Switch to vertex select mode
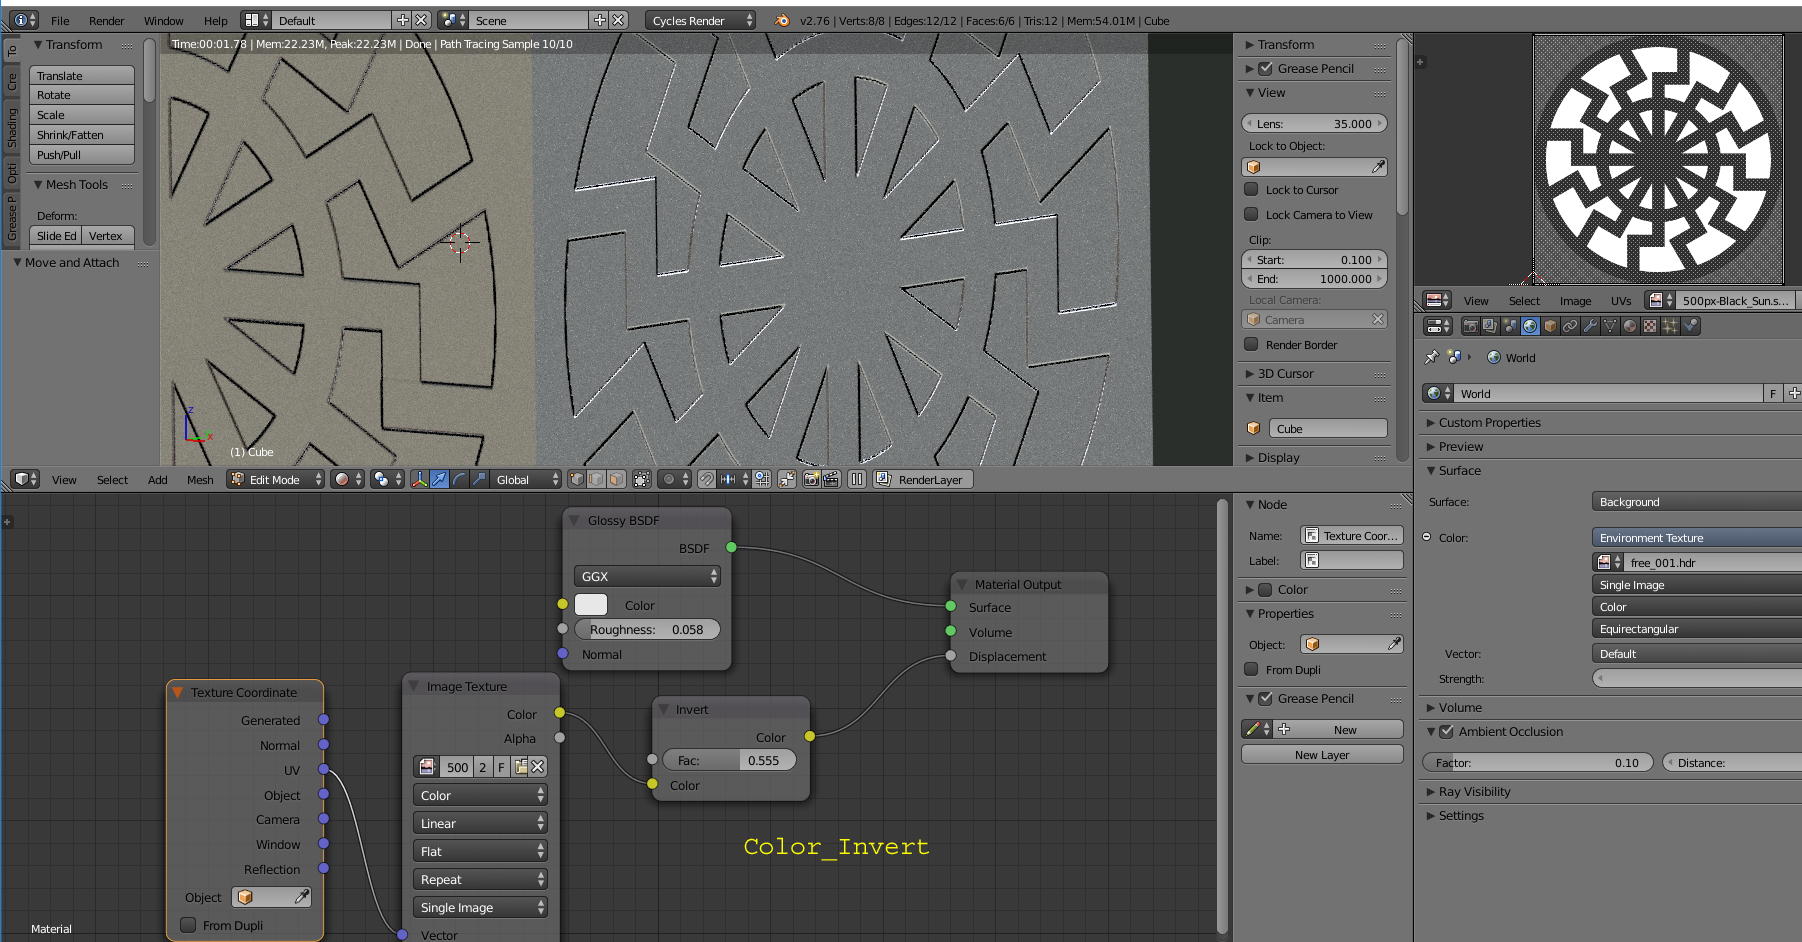The image size is (1802, 942). pyautogui.click(x=577, y=480)
